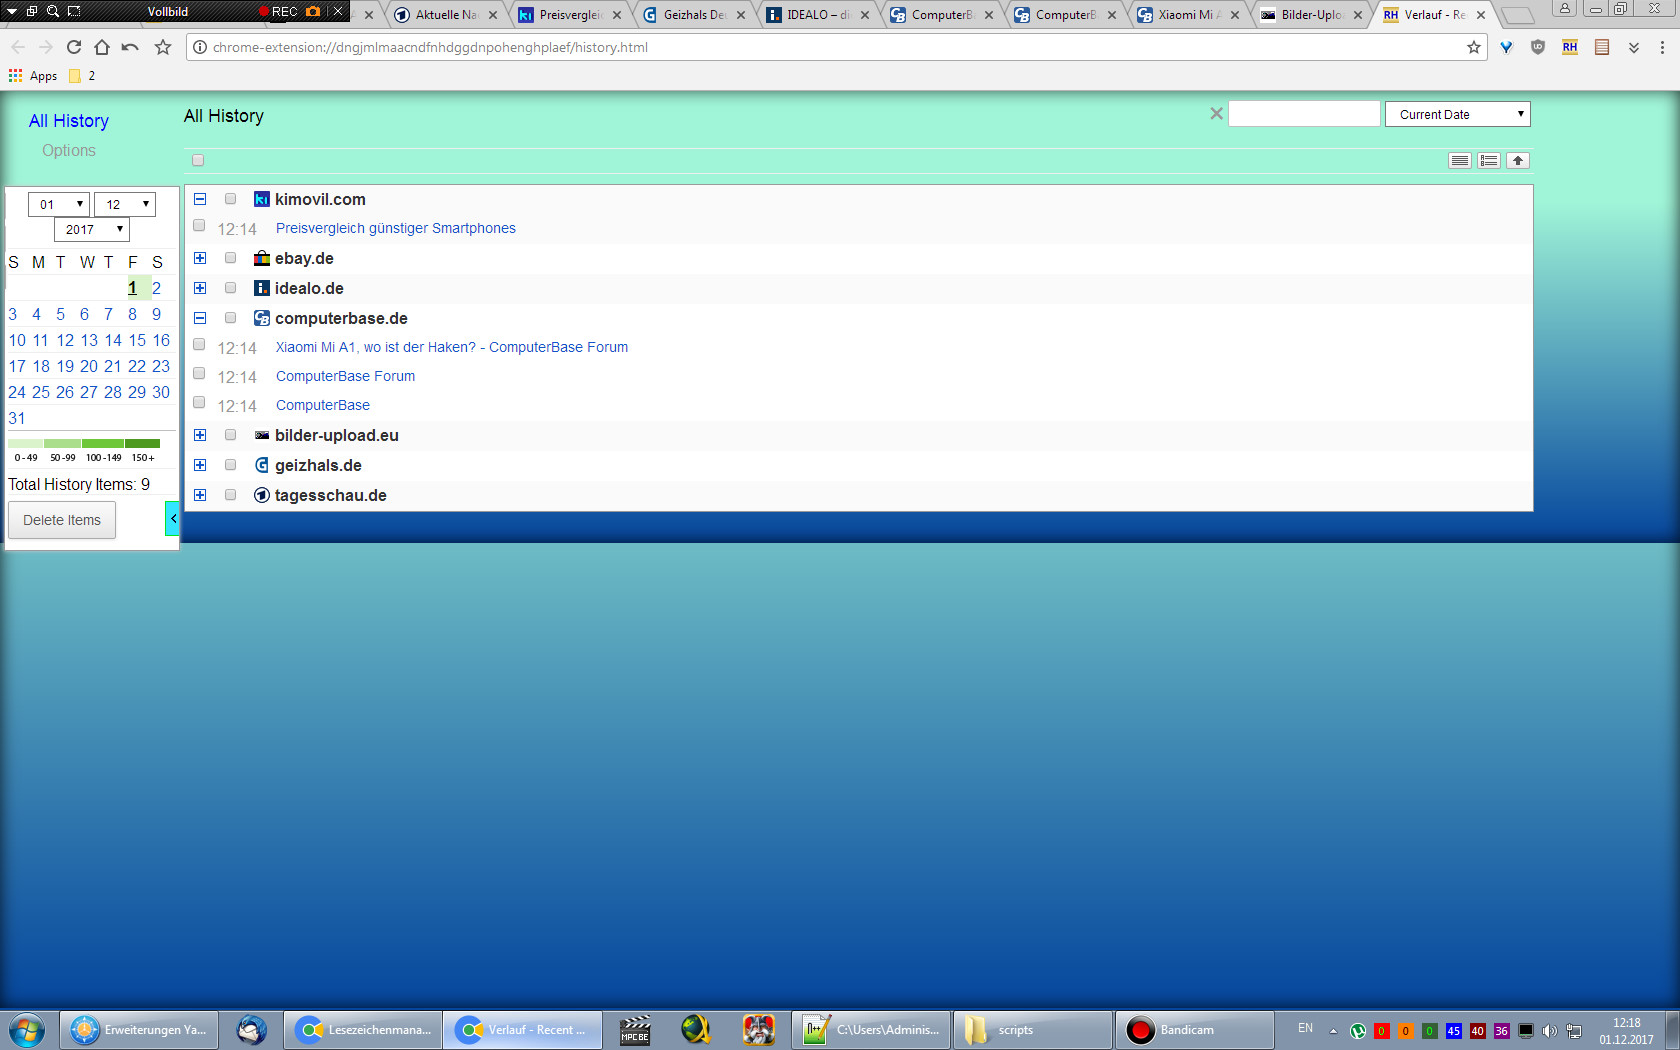
Task: Open Xiaomi Mi A1 forum history link
Action: 452,347
